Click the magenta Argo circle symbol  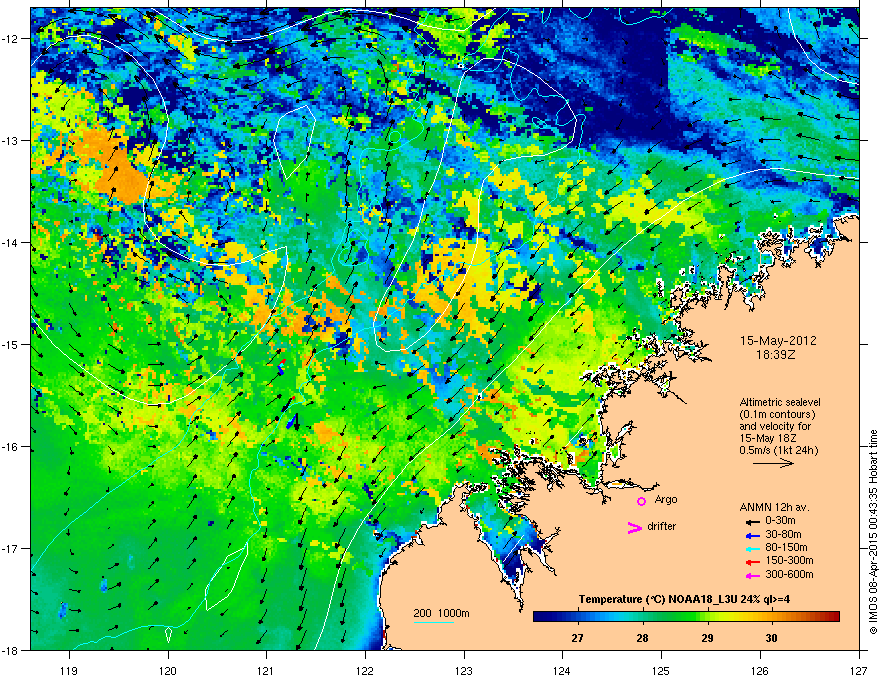click(641, 501)
